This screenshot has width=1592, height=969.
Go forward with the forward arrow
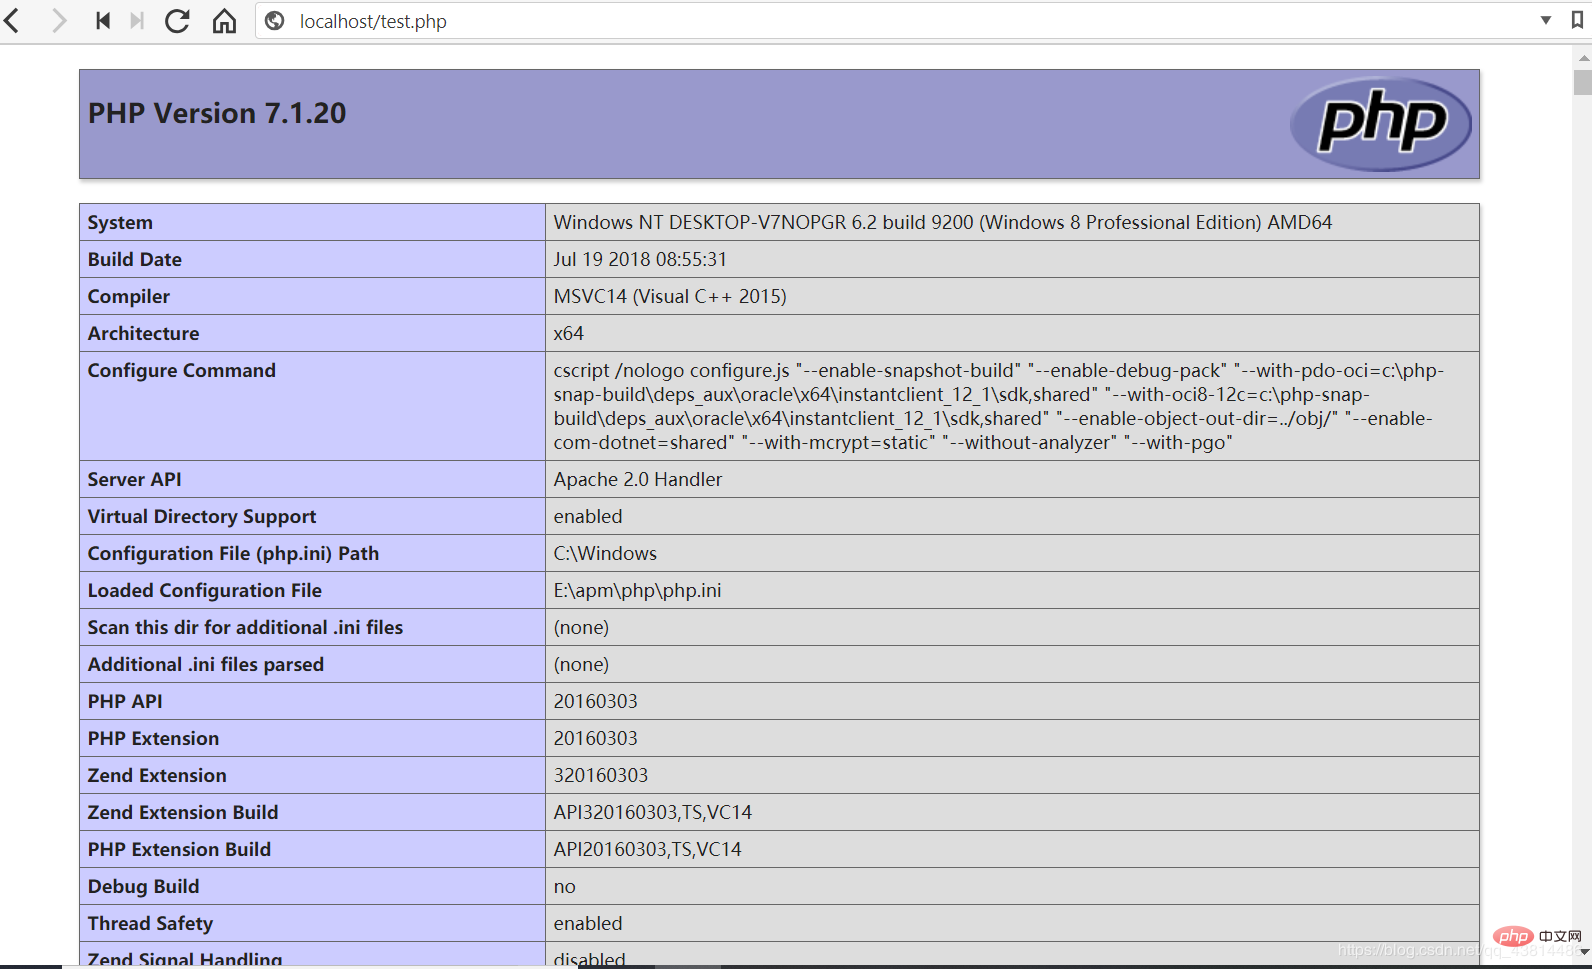pos(59,21)
